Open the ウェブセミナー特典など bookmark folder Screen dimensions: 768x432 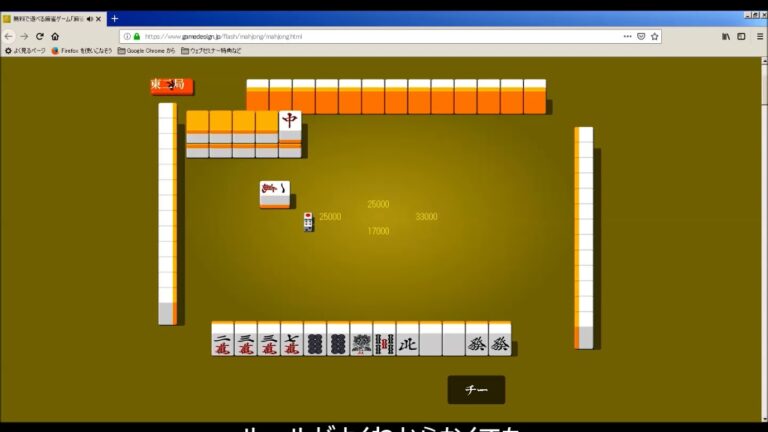coord(211,50)
